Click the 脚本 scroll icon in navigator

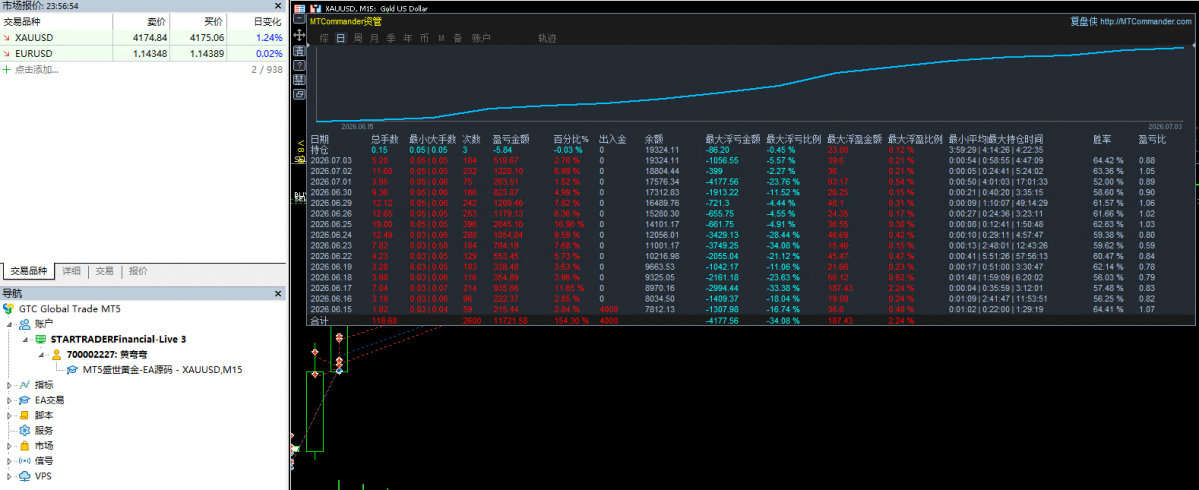tap(24, 415)
